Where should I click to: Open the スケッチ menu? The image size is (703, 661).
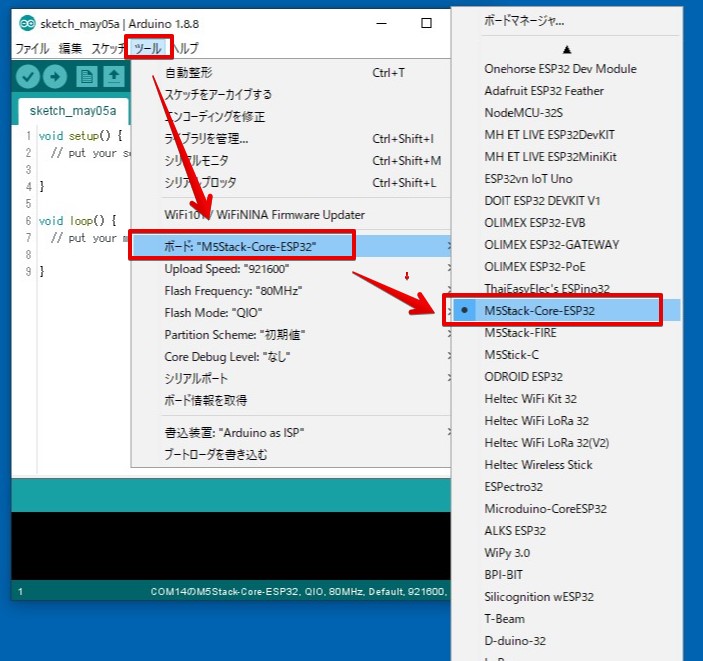point(108,48)
